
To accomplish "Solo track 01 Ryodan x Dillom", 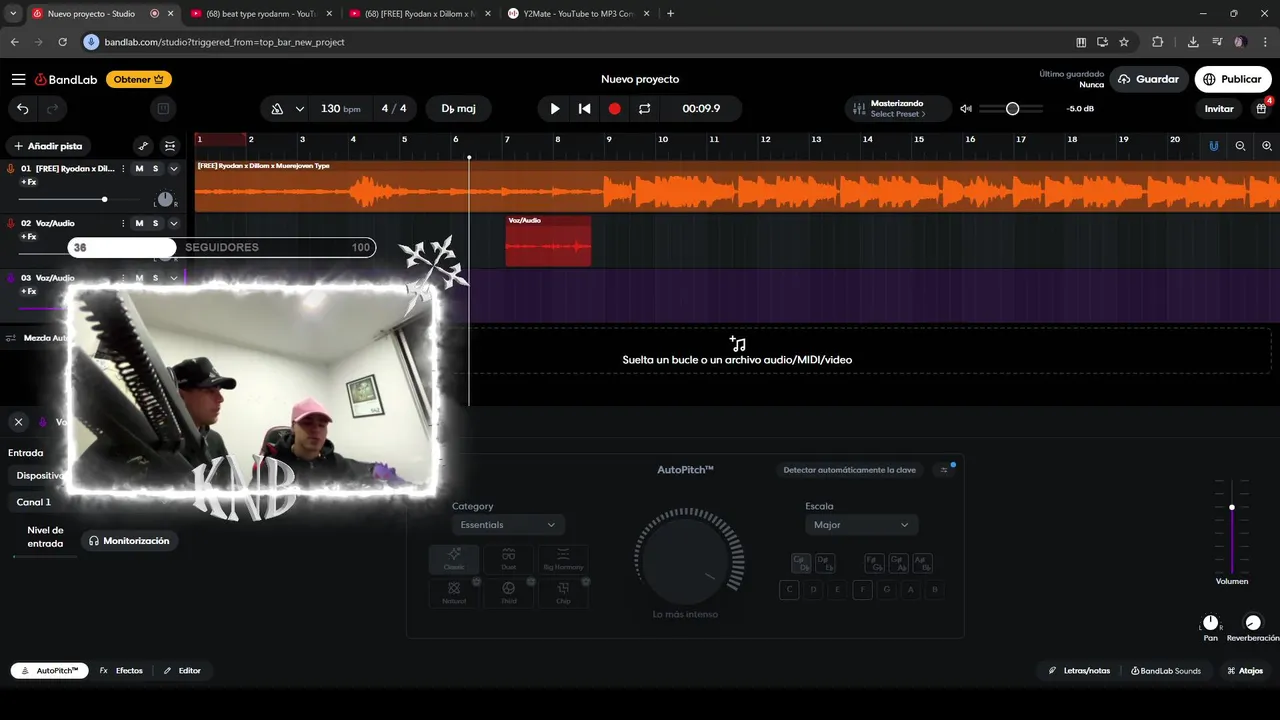I will click(155, 168).
